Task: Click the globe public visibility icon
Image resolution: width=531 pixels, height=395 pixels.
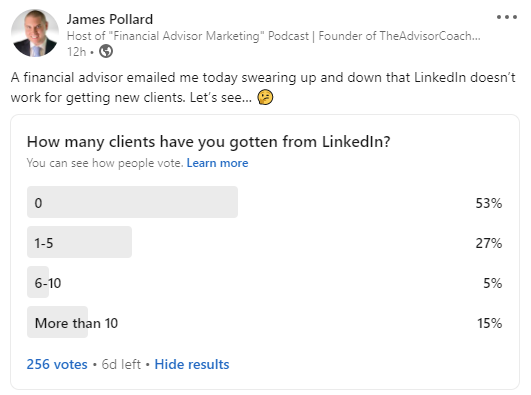Action: coord(106,51)
